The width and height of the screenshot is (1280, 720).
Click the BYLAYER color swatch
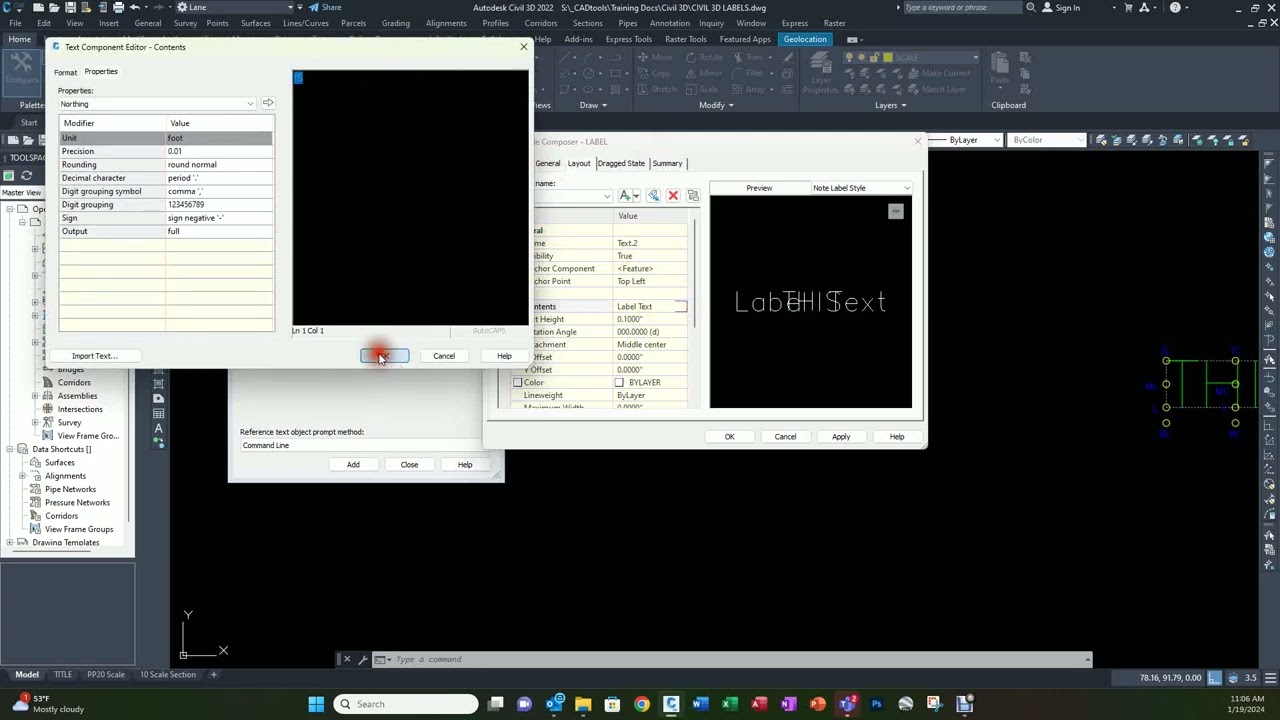coord(619,383)
